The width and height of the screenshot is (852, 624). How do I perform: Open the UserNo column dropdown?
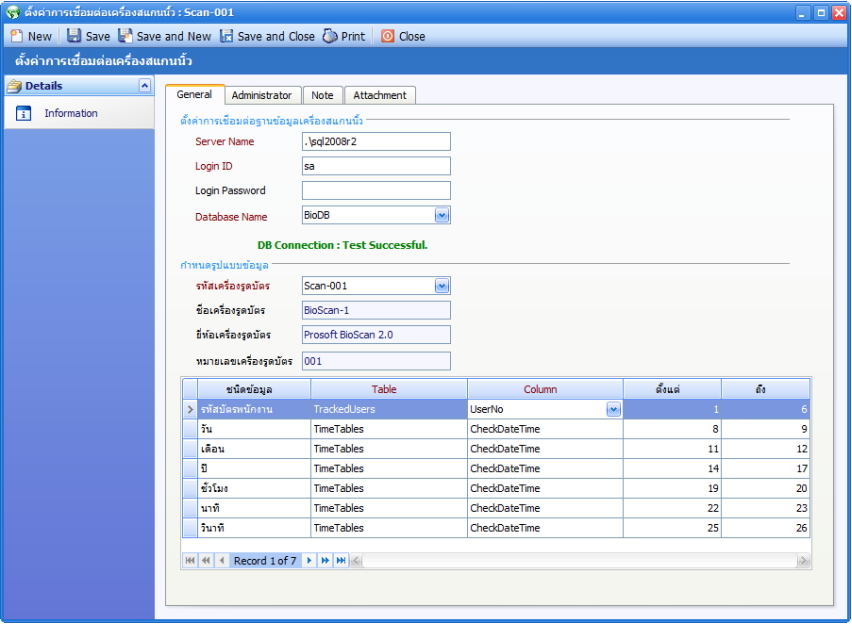pos(613,409)
